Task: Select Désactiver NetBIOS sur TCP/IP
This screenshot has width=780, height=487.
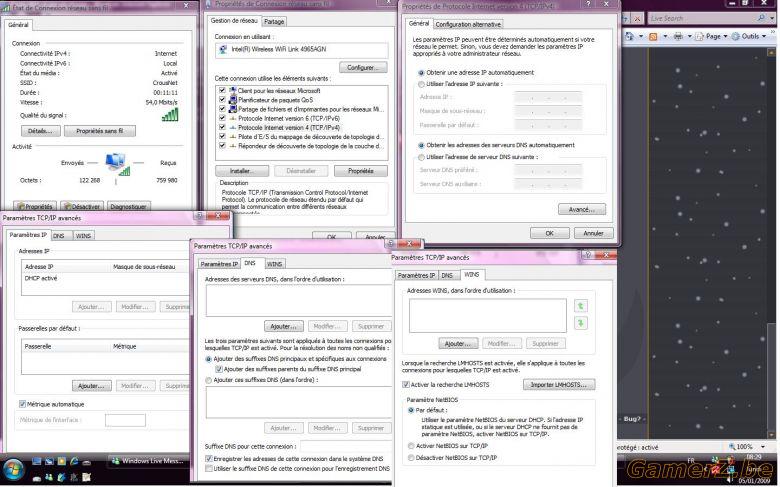Action: (x=411, y=458)
